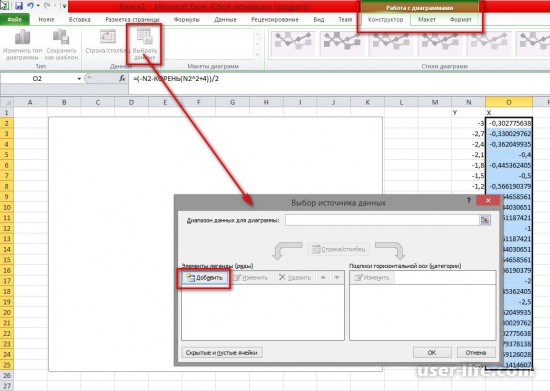Click Switch Row/Column in the ribbon

pos(107,42)
